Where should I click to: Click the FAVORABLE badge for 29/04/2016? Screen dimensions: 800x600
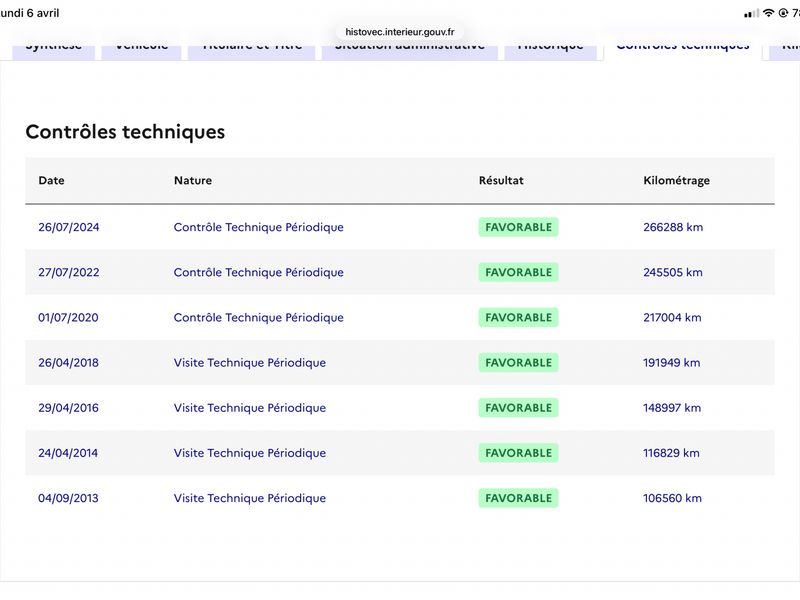pyautogui.click(x=518, y=407)
